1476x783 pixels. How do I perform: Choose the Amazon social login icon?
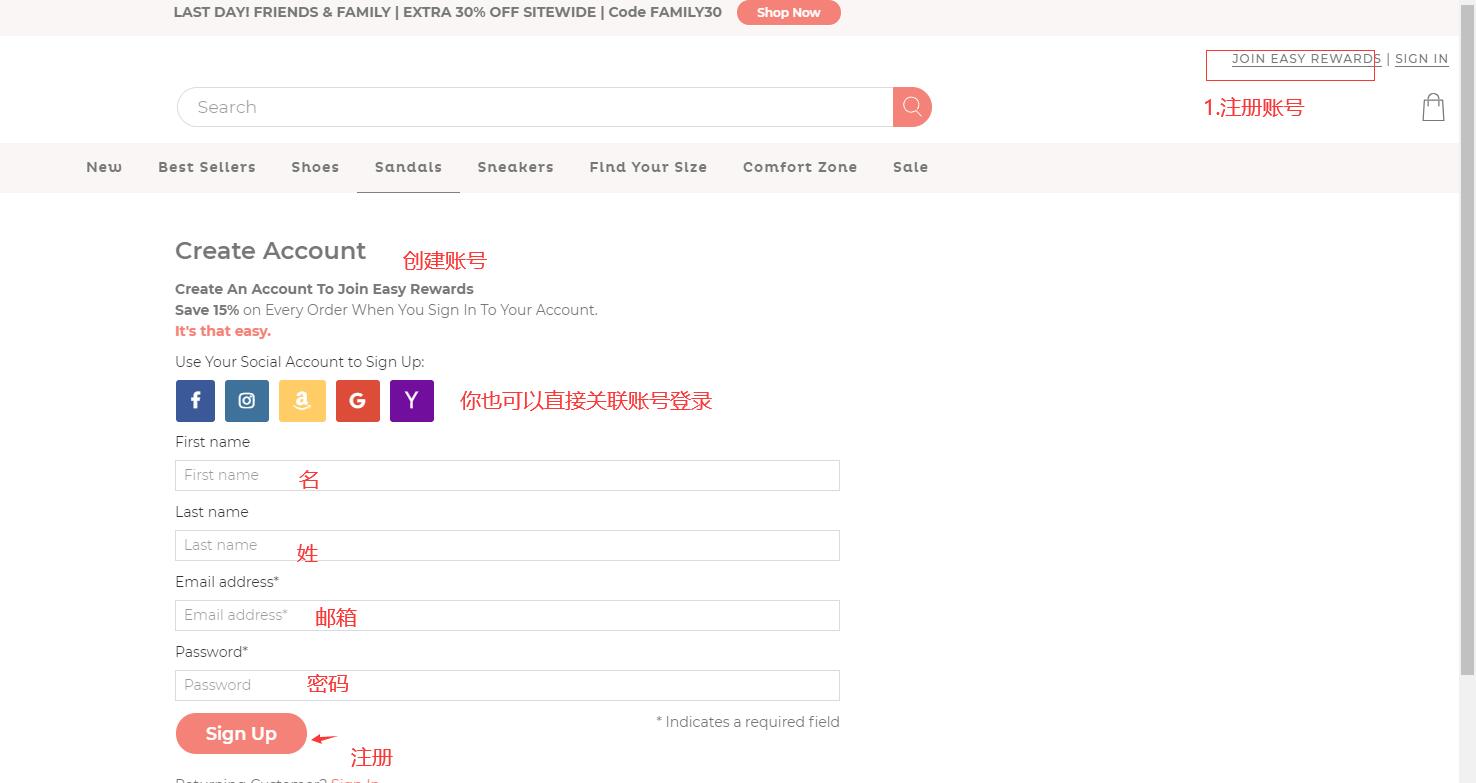[302, 401]
